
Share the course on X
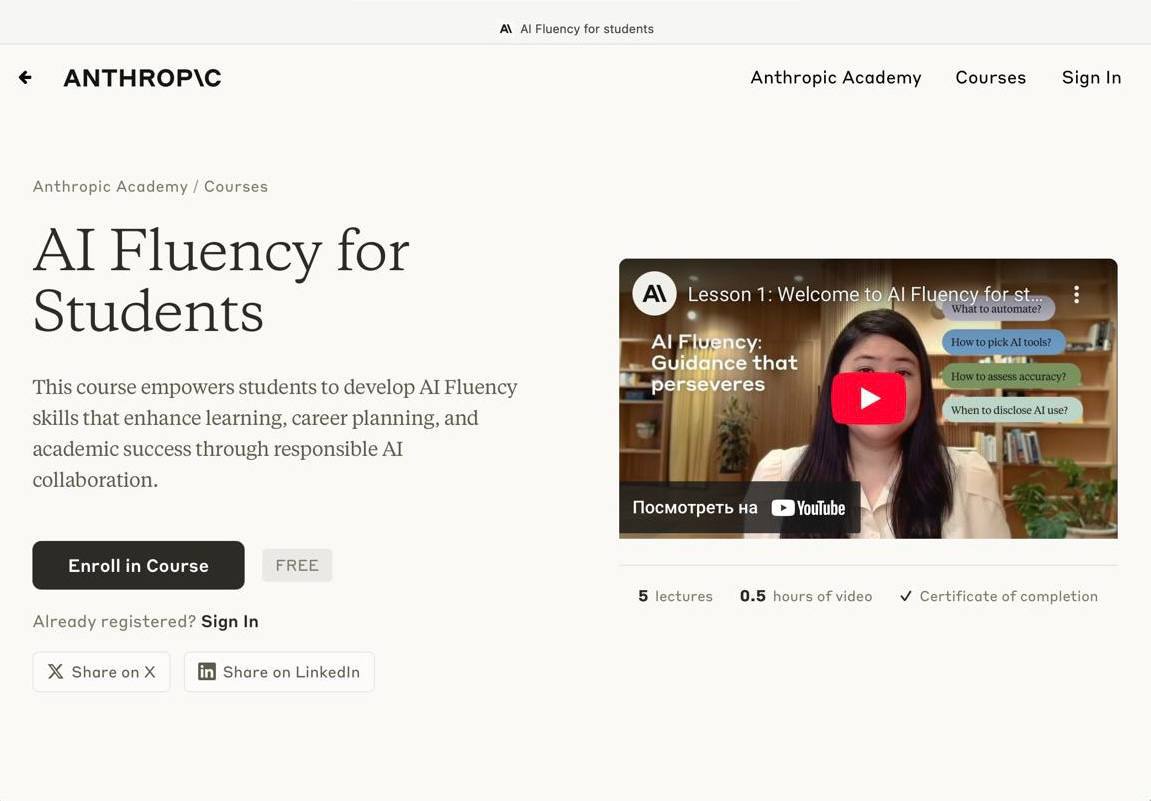(x=101, y=672)
